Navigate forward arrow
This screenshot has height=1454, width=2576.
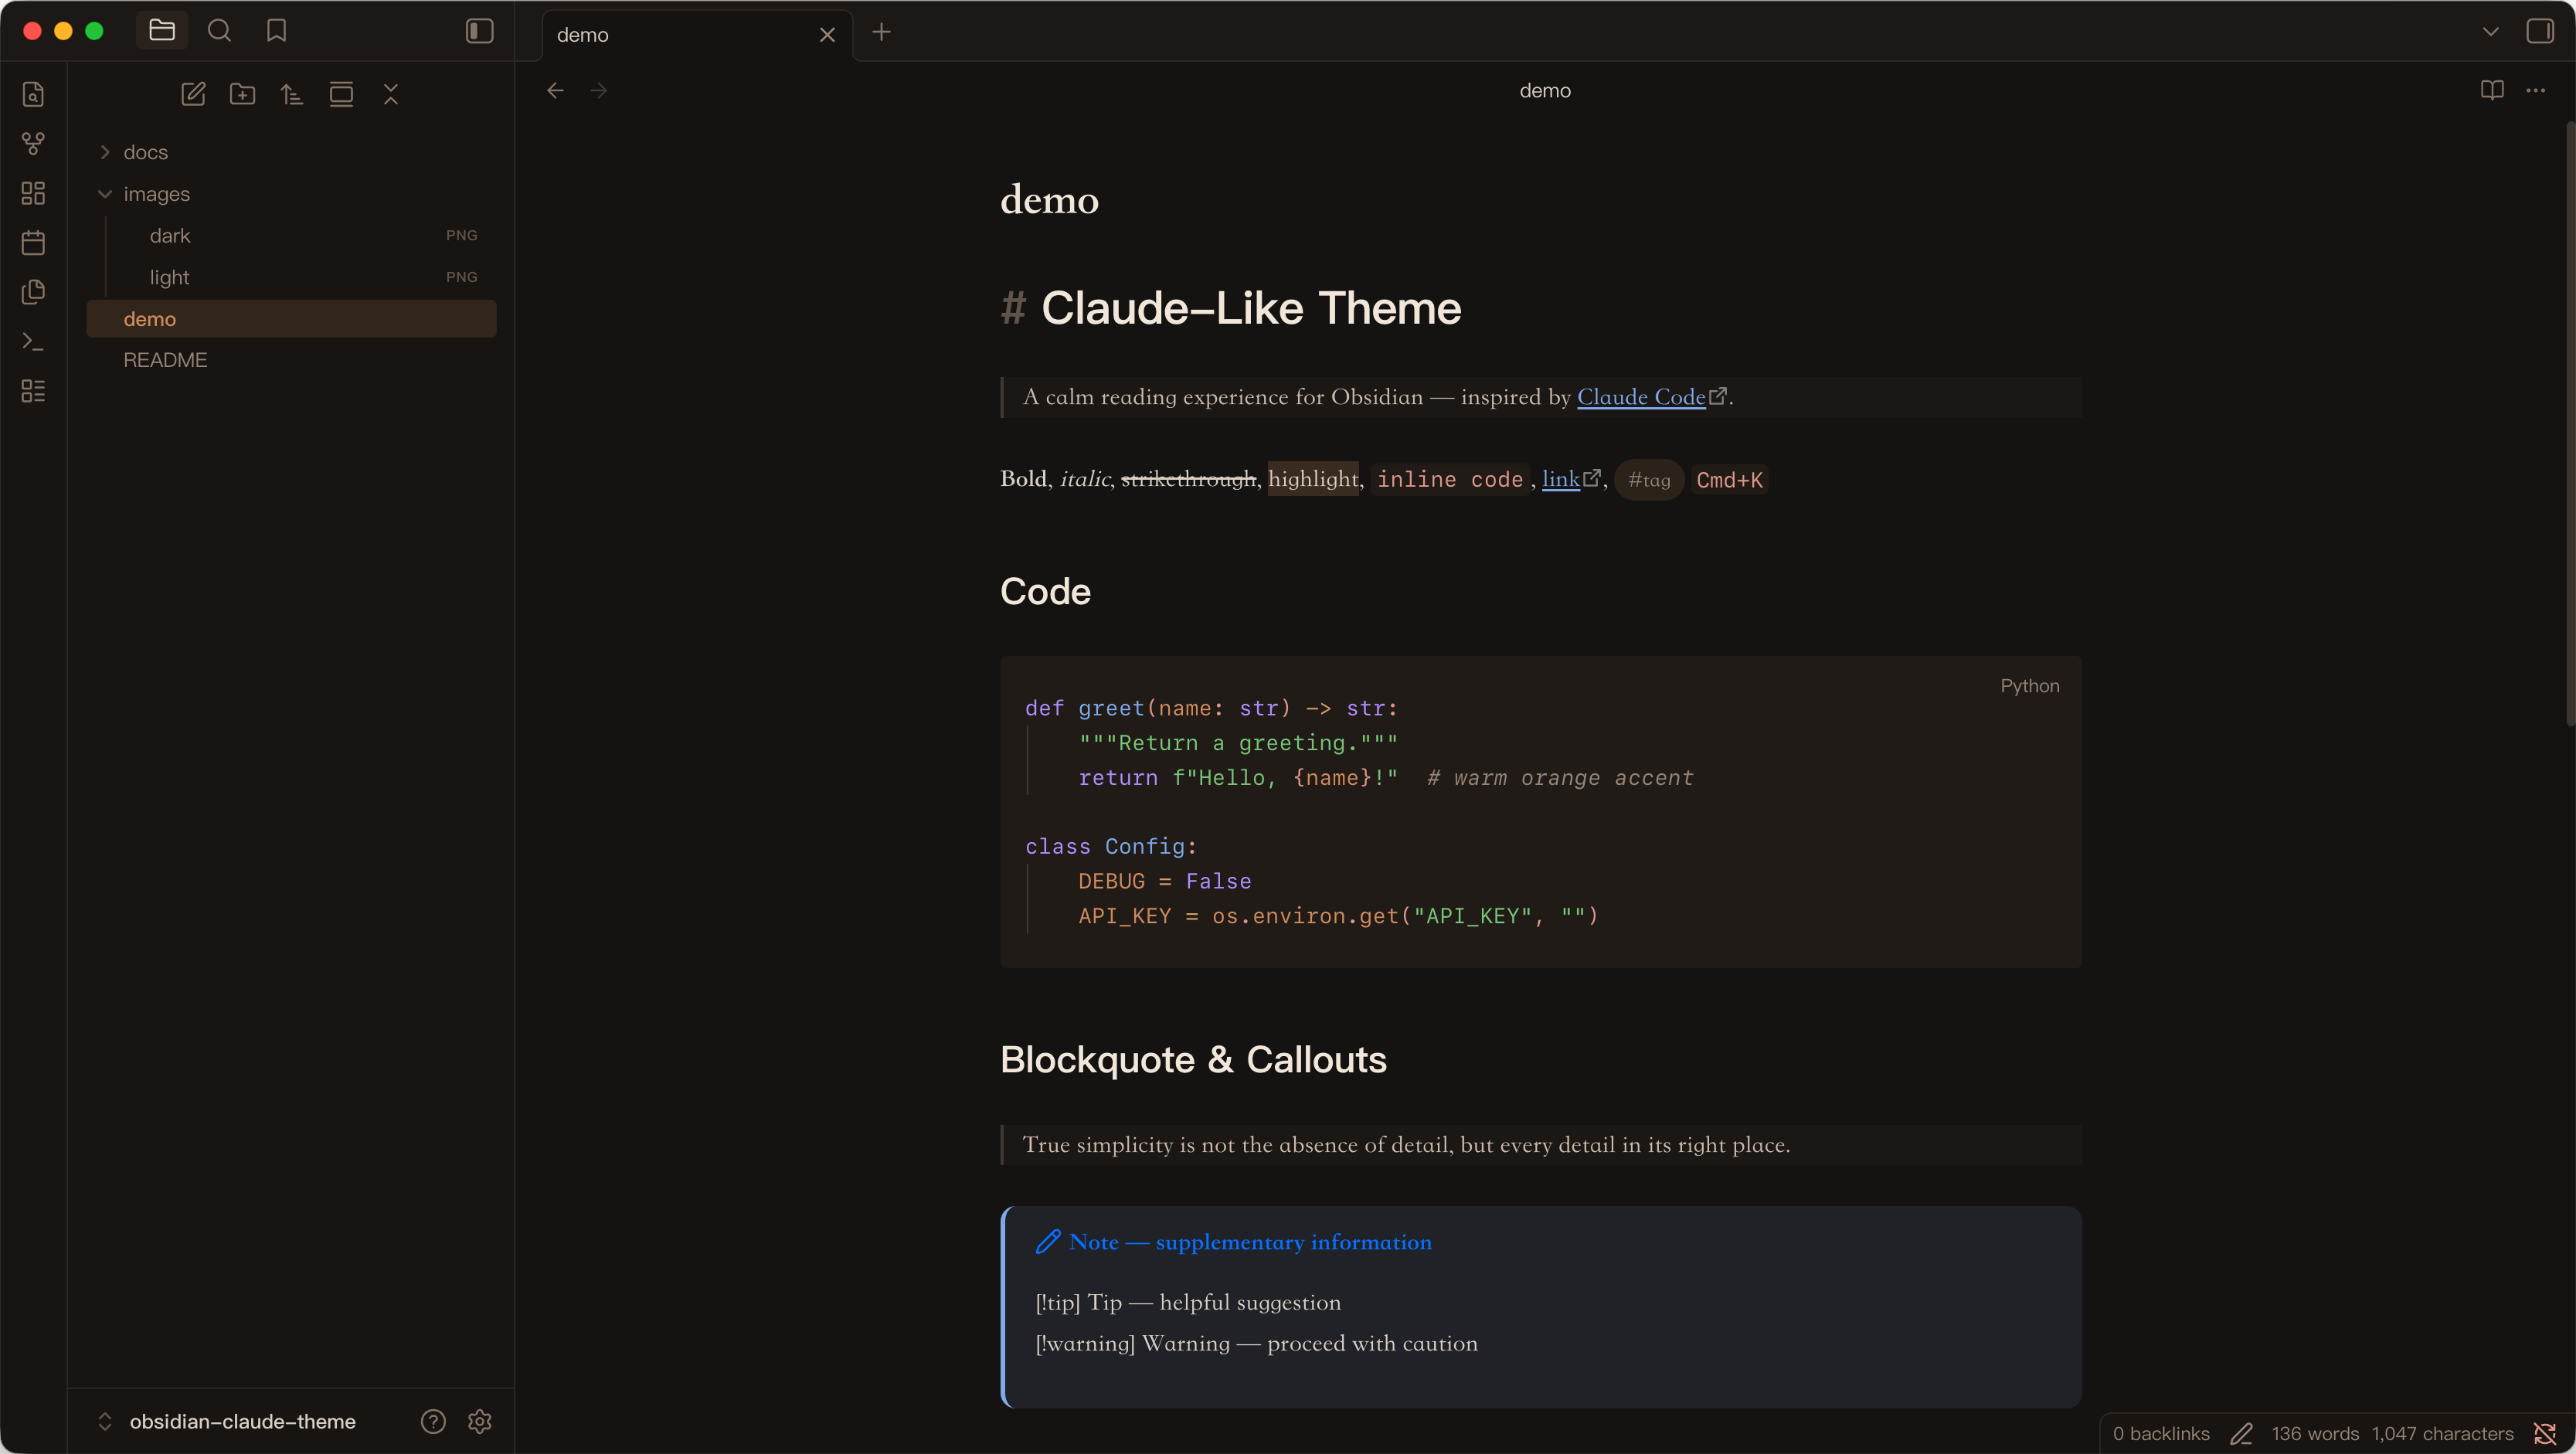pos(599,91)
